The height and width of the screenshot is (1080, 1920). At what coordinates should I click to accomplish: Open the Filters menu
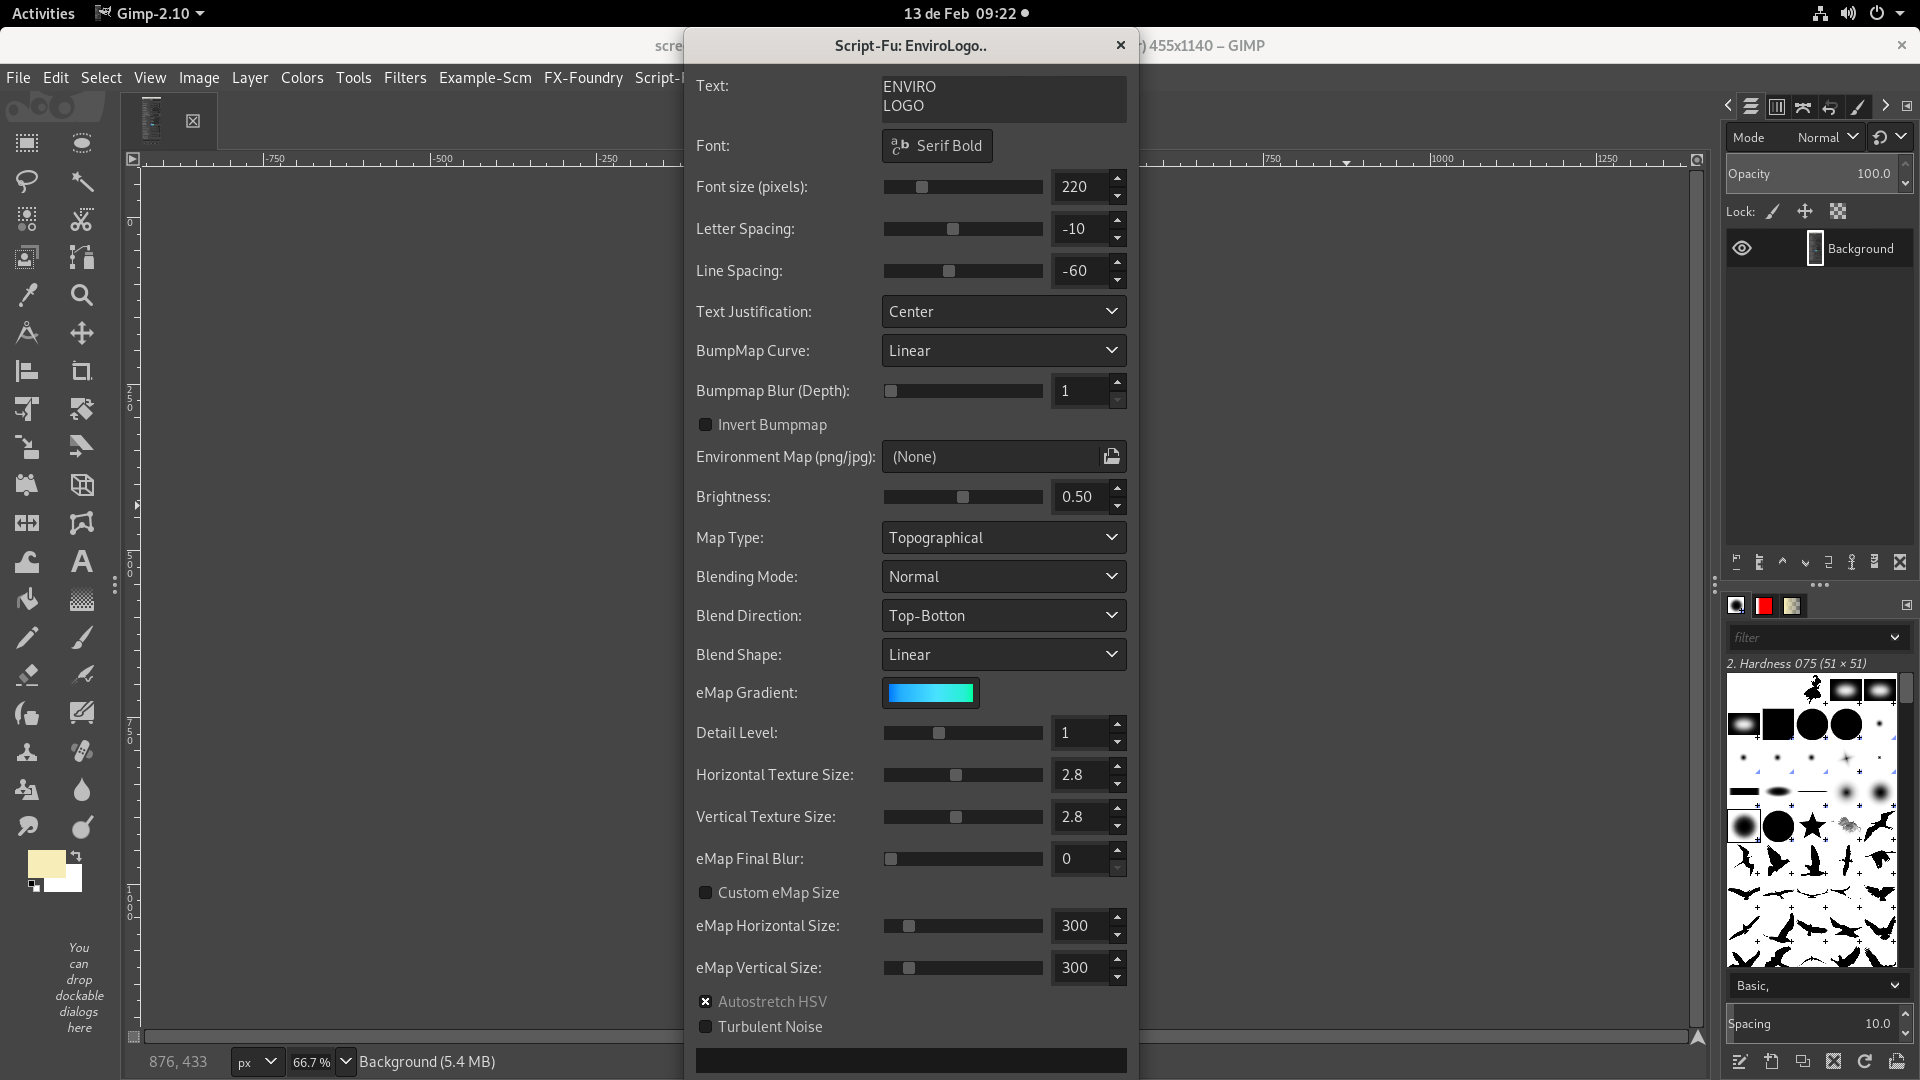[x=404, y=78]
